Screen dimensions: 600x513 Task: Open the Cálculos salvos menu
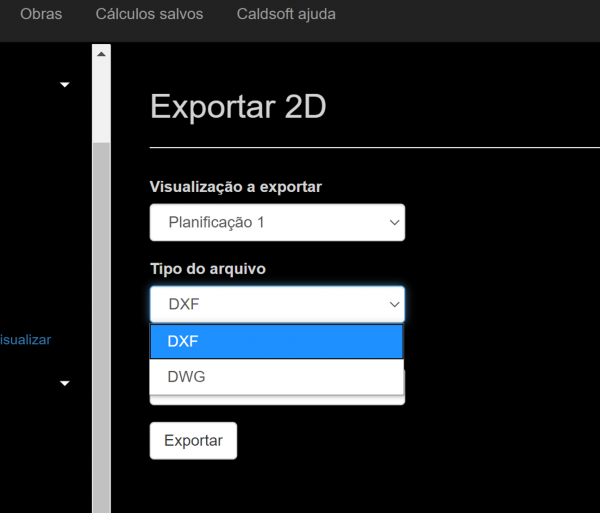pos(149,15)
